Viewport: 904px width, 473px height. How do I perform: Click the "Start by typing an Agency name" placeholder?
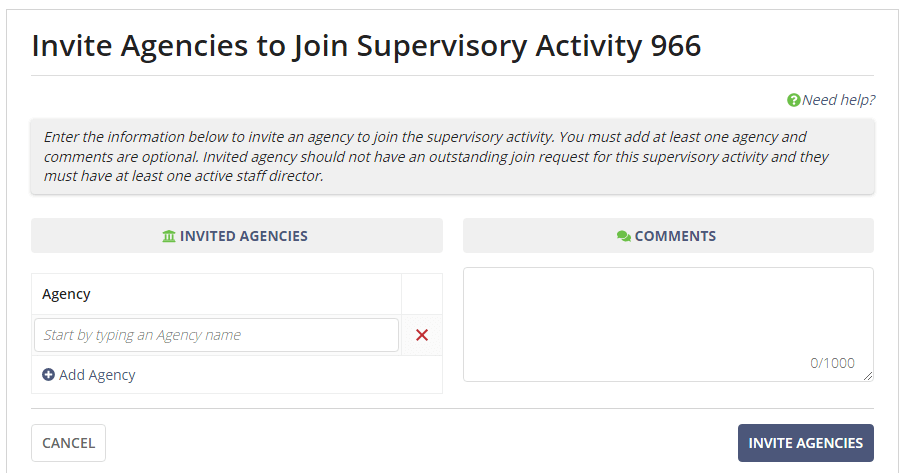pos(142,335)
